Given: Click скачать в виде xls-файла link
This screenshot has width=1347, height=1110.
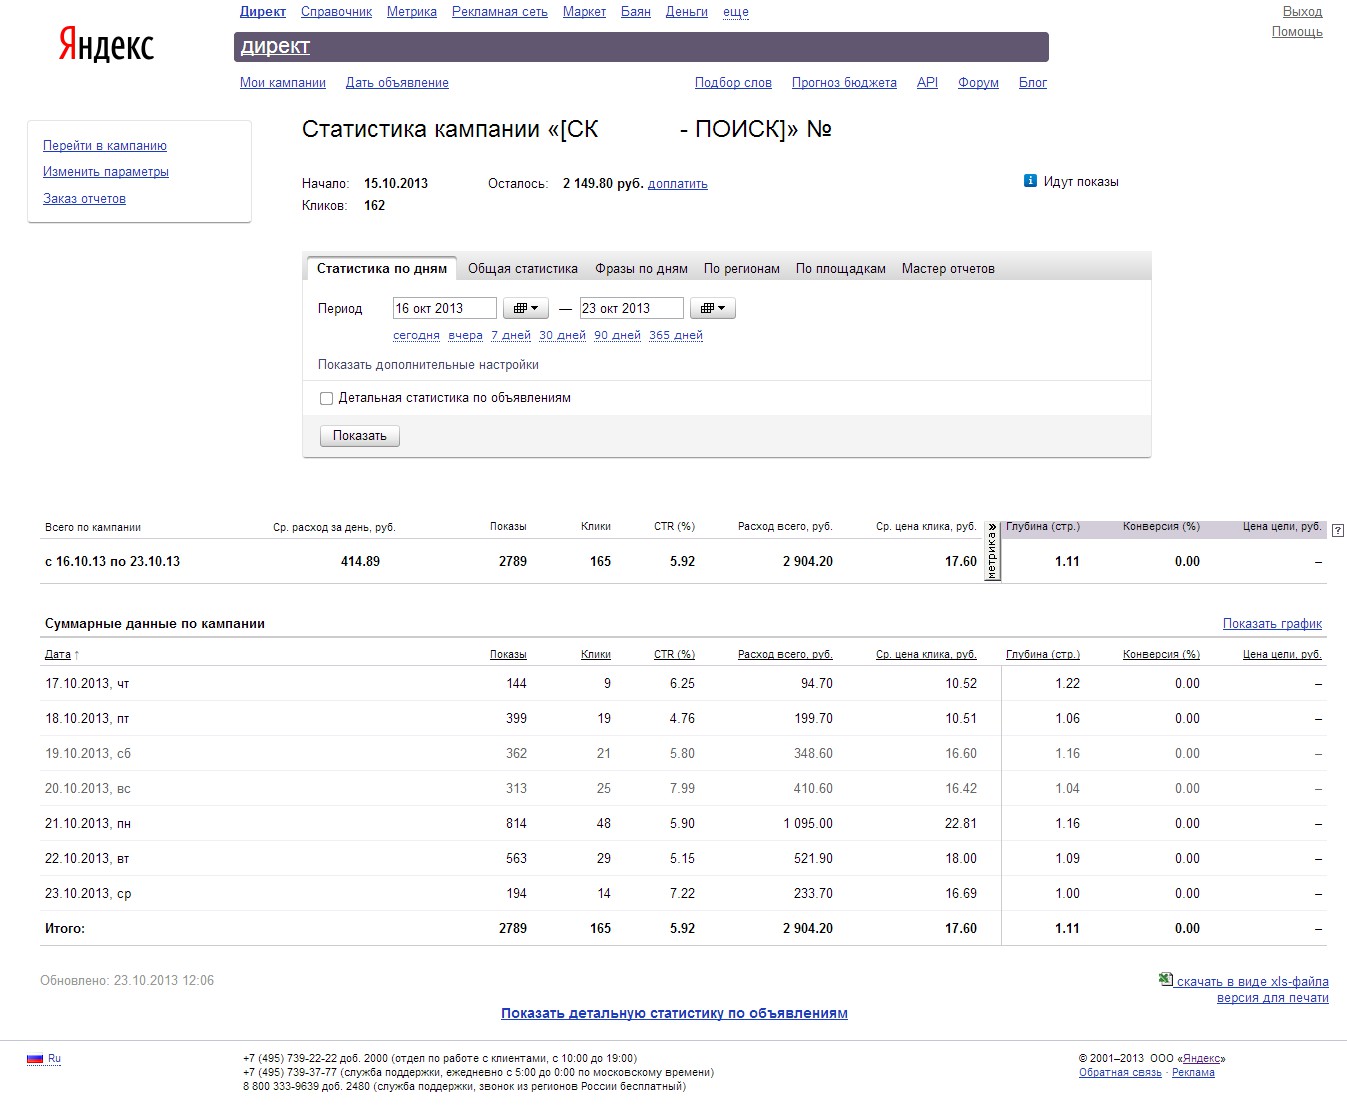Looking at the screenshot, I should [1253, 982].
